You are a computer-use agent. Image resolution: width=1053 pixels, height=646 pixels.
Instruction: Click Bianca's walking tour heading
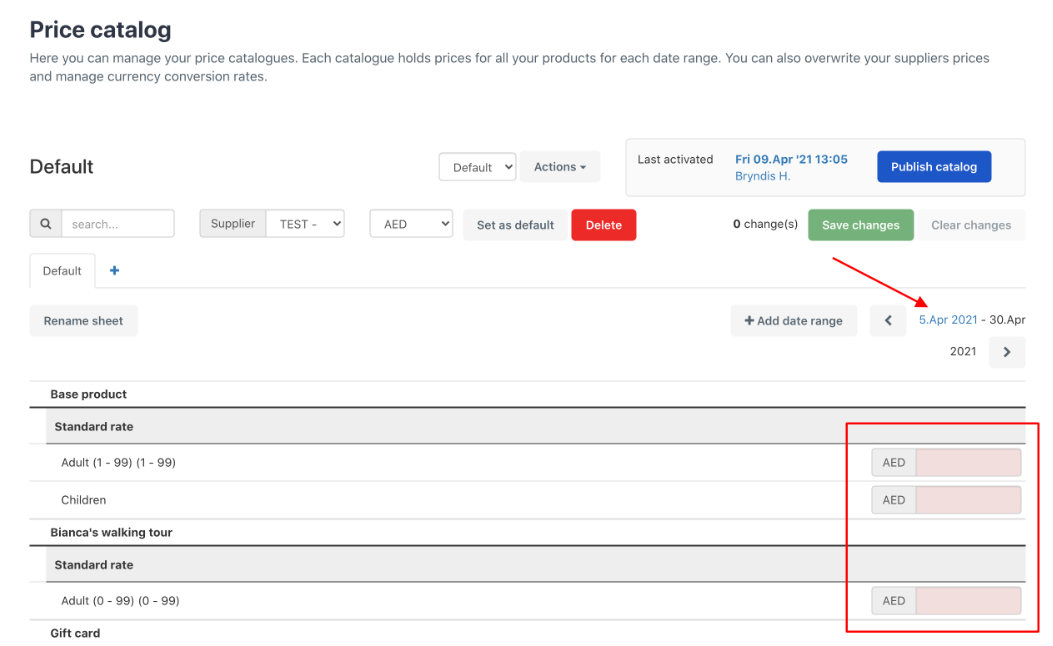111,533
